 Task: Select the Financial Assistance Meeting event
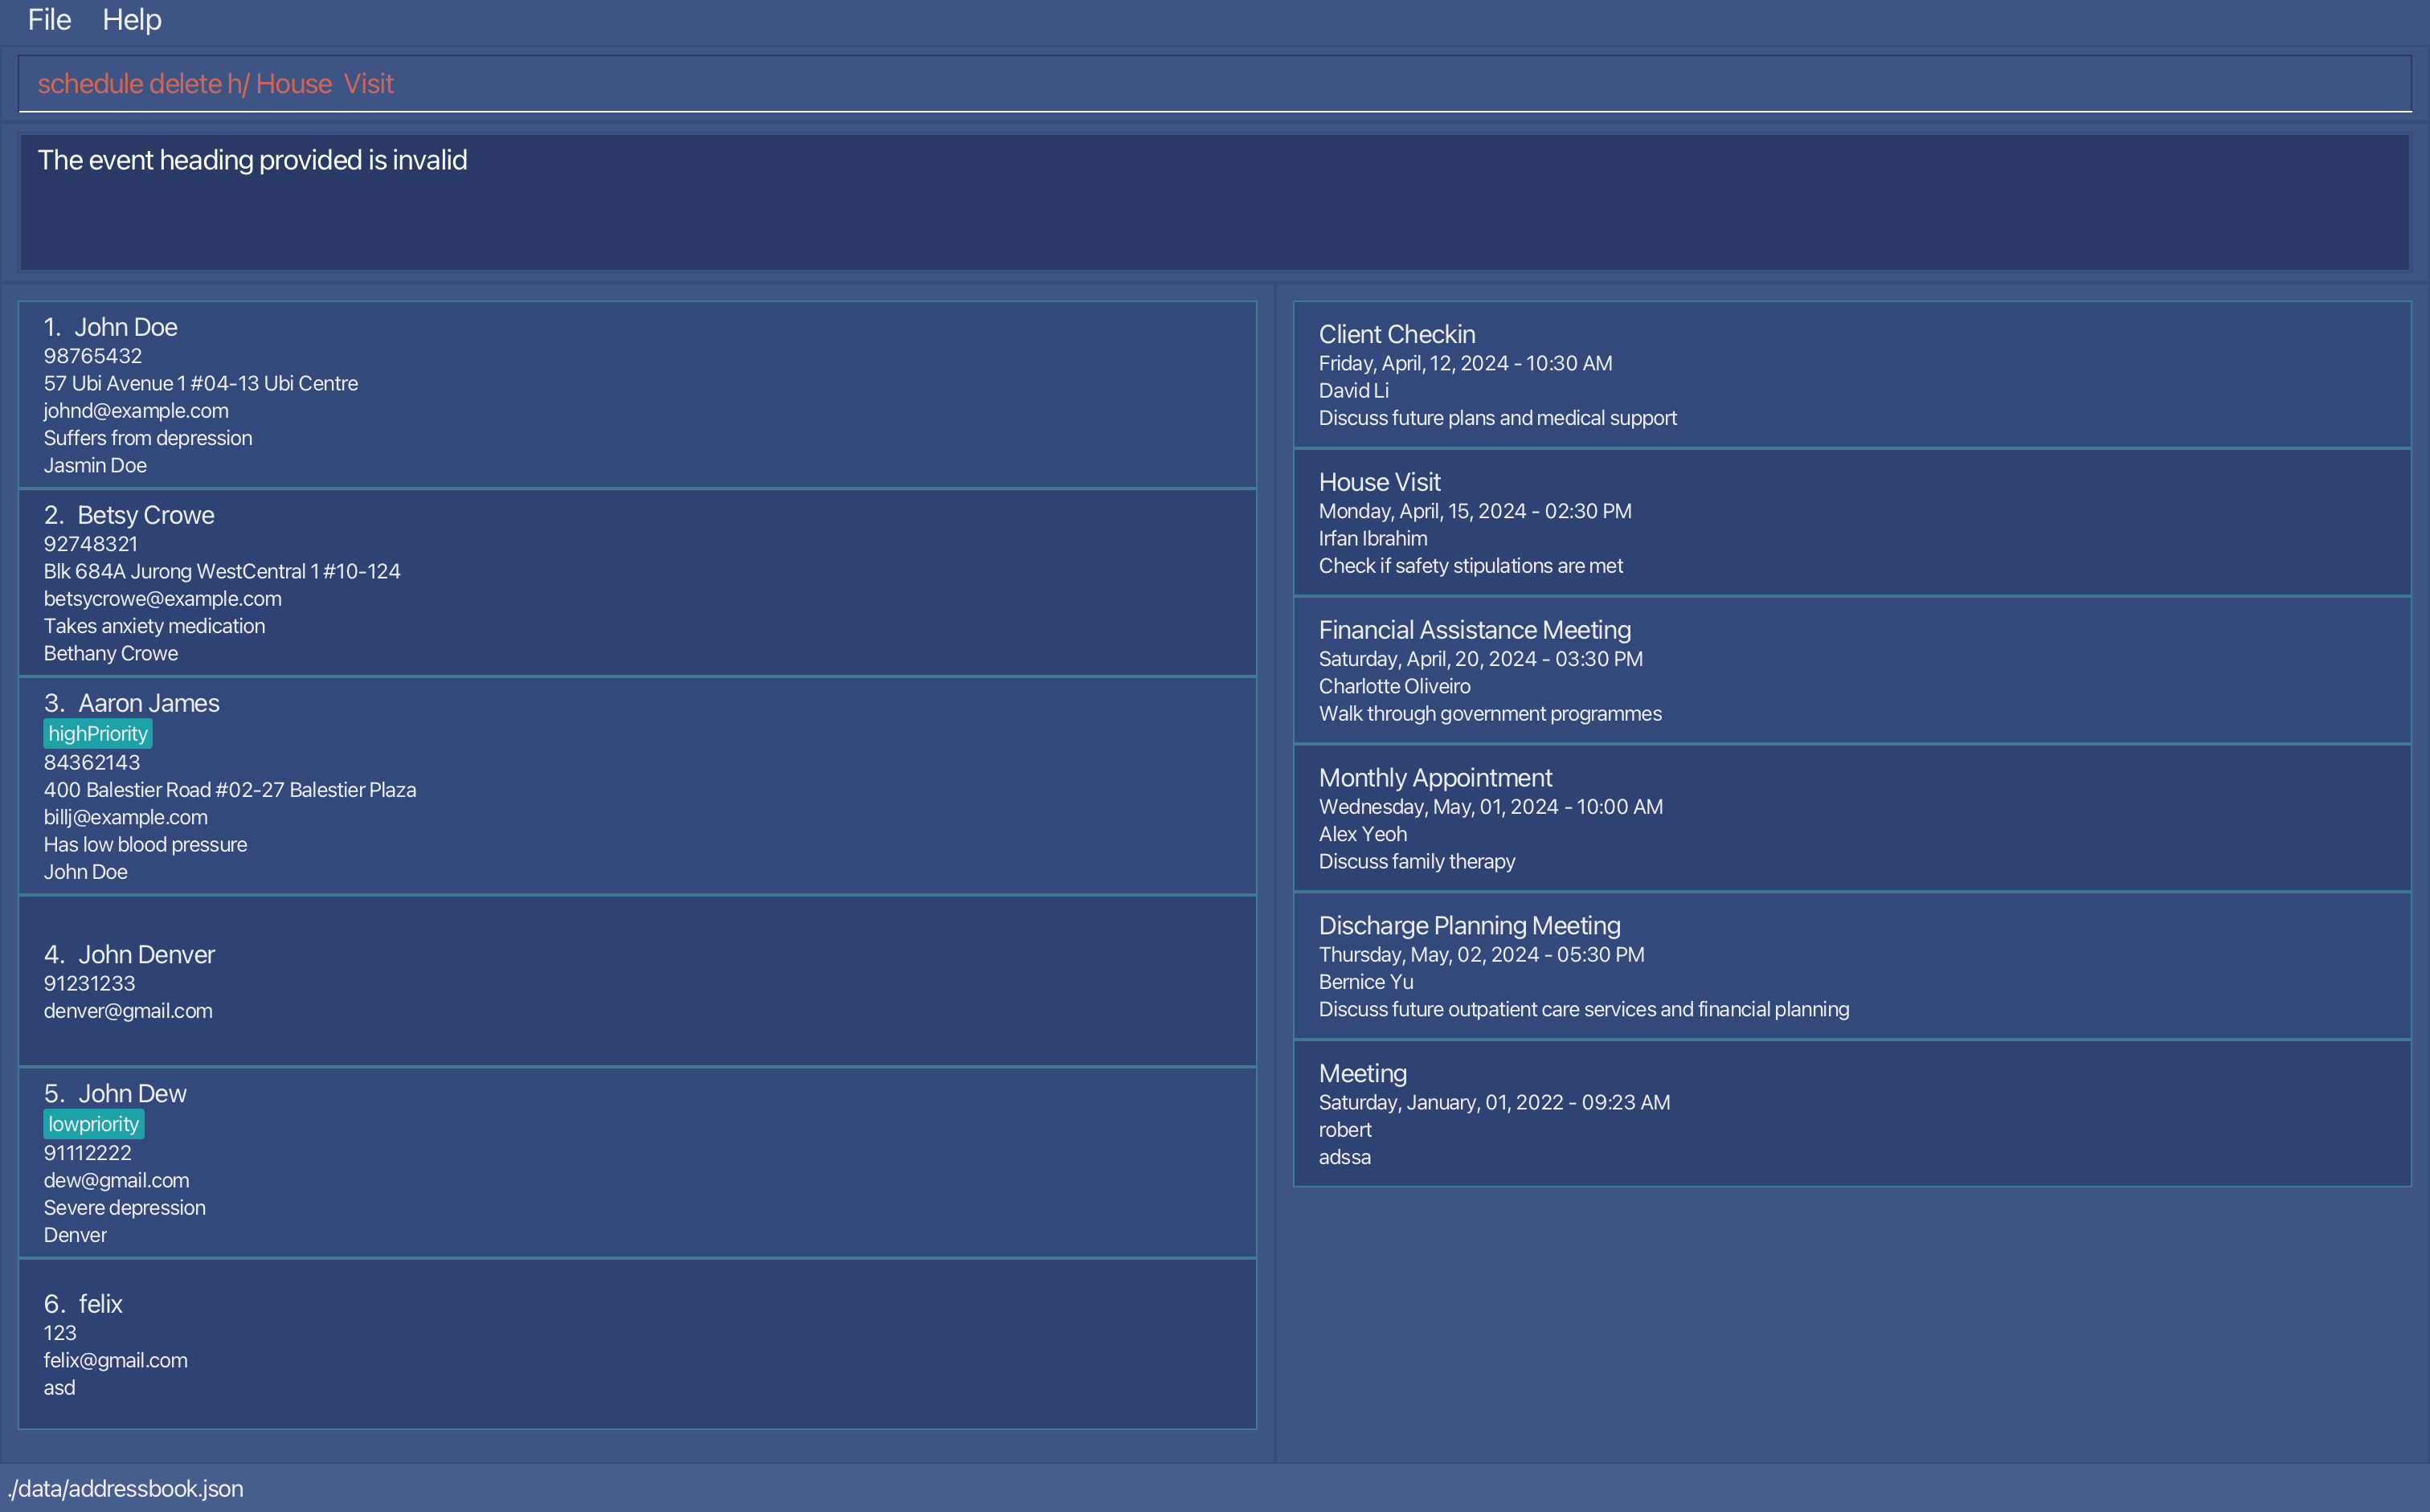(1851, 670)
